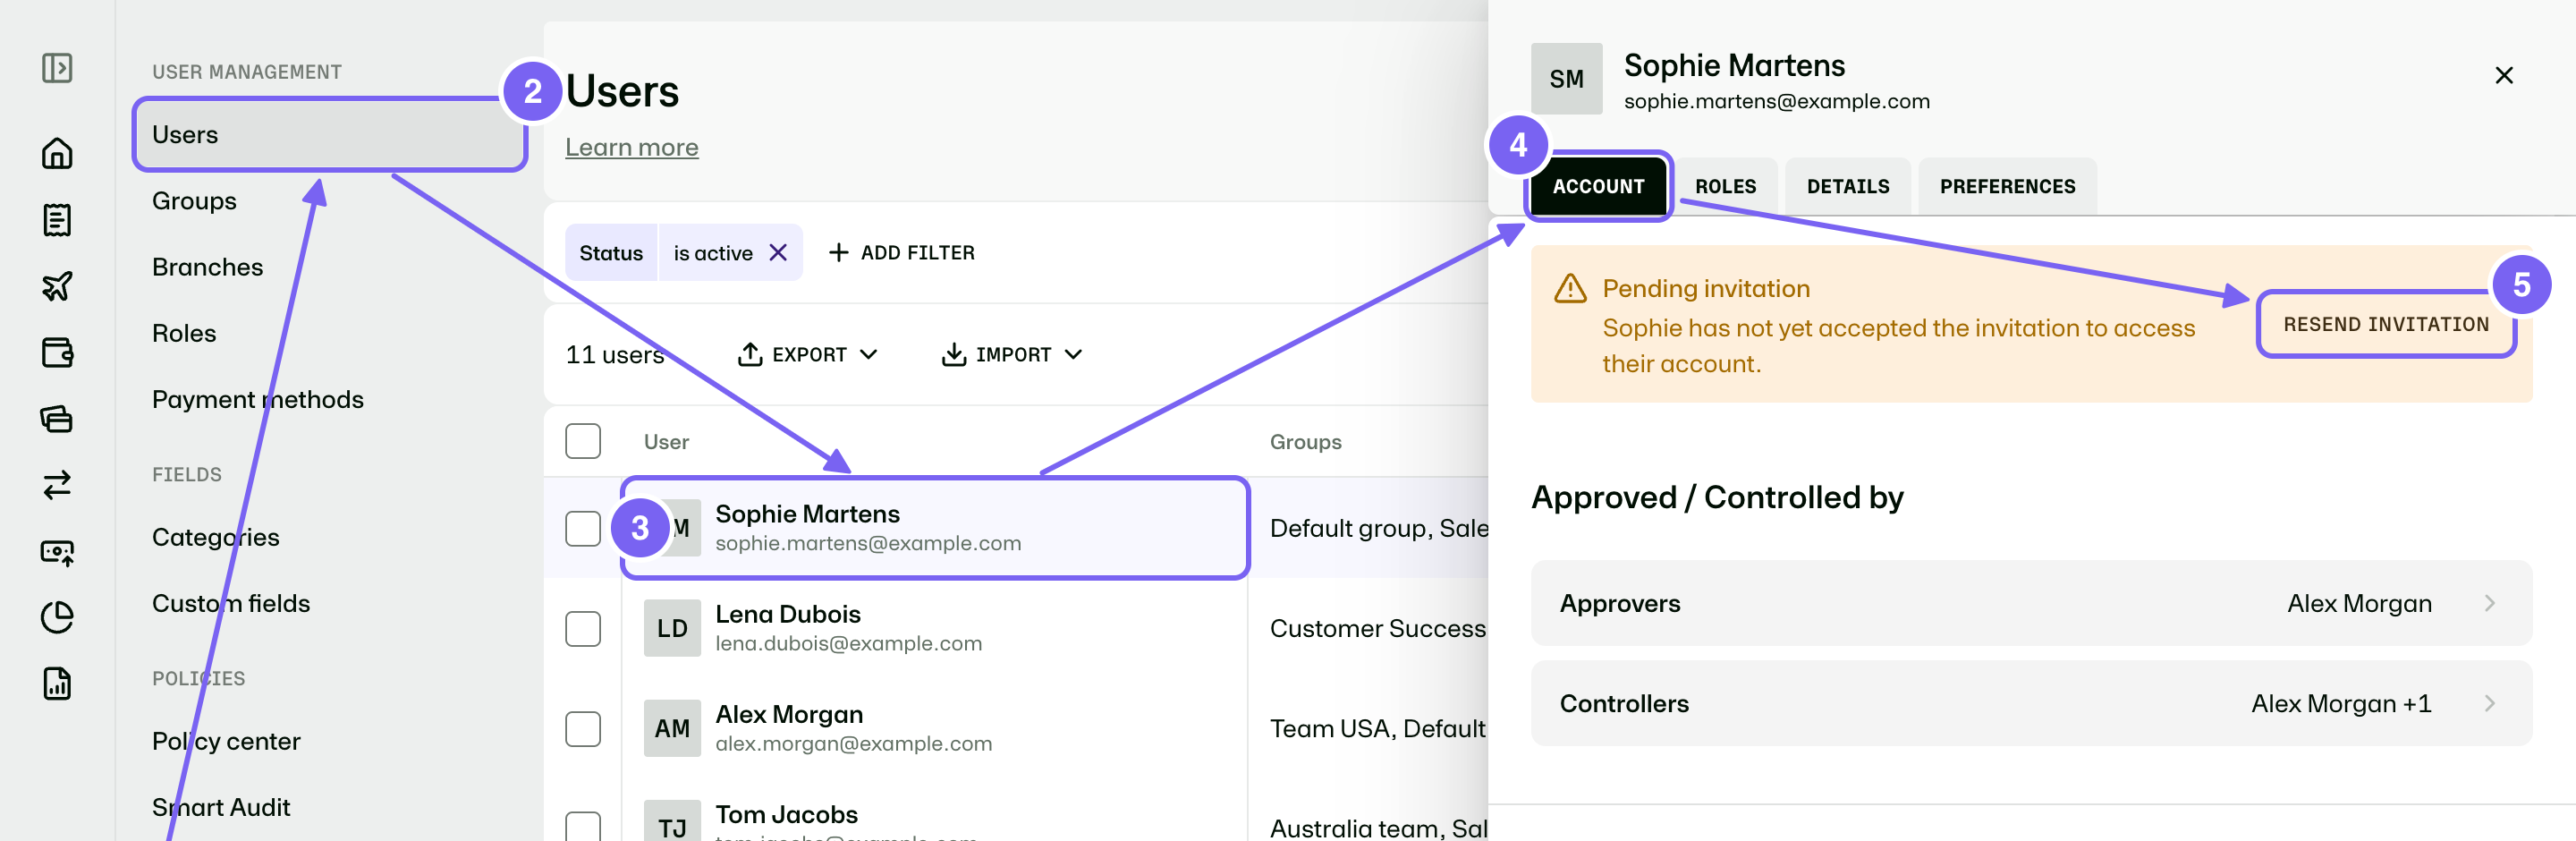Expand the Controllers row
This screenshot has height=841, width=2576.
coord(2031,703)
